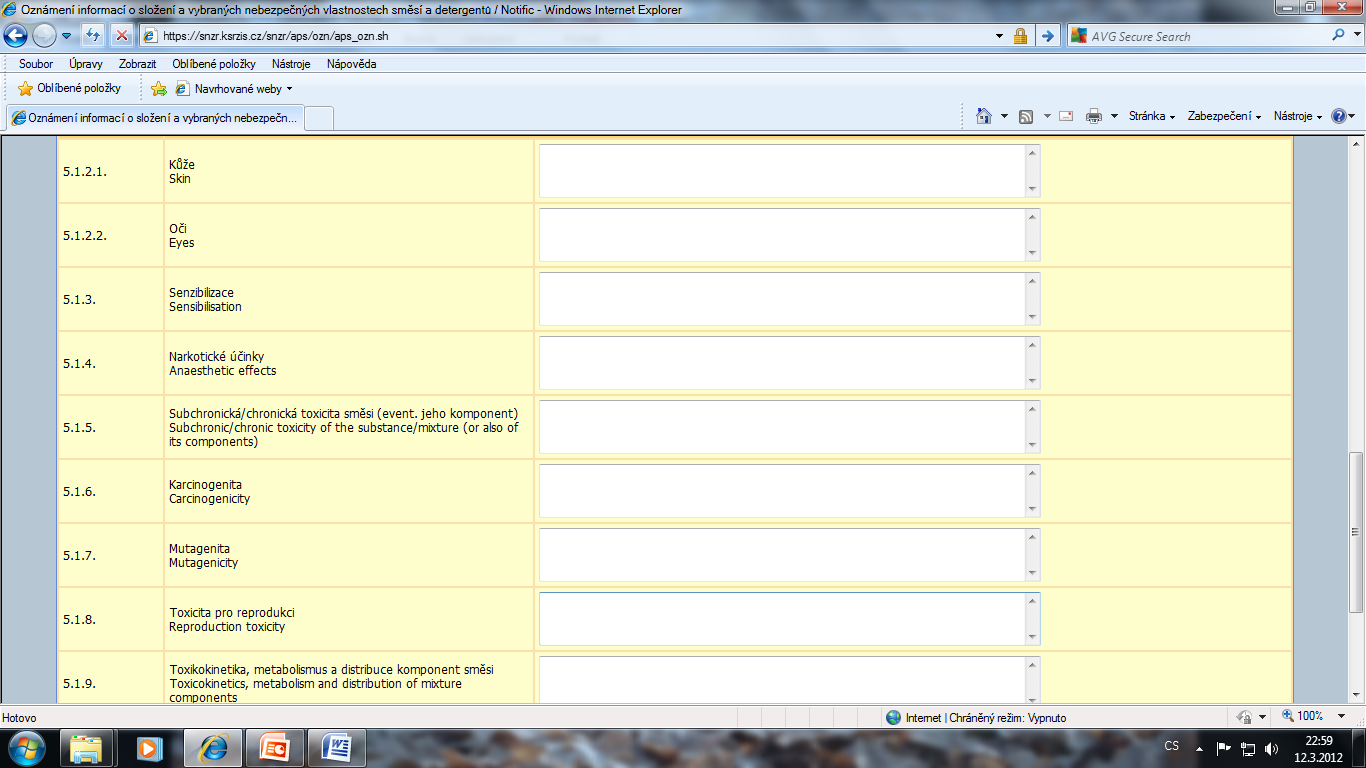1366x768 pixels.
Task: Click the browser Back arrow button
Action: coord(16,36)
